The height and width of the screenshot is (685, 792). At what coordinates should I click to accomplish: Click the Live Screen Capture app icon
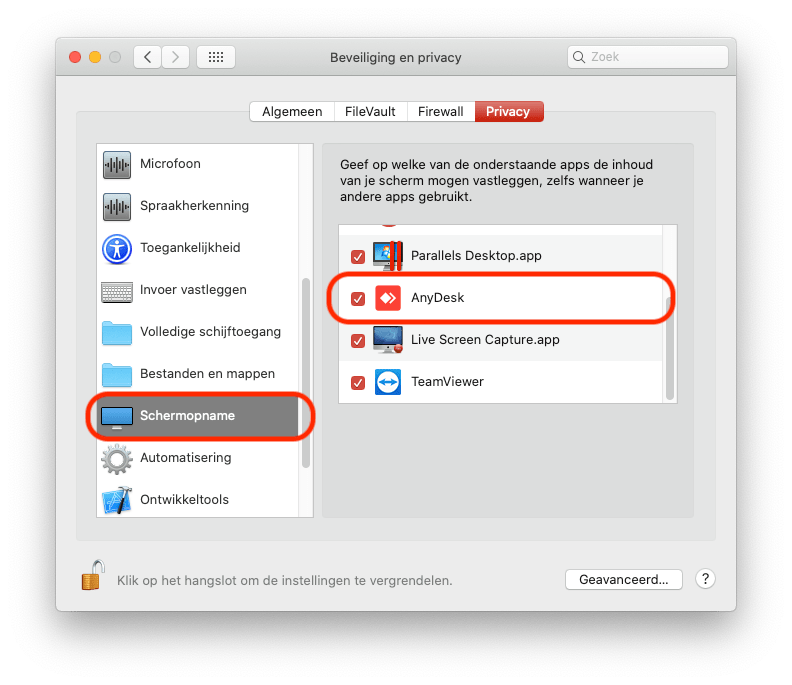[388, 339]
